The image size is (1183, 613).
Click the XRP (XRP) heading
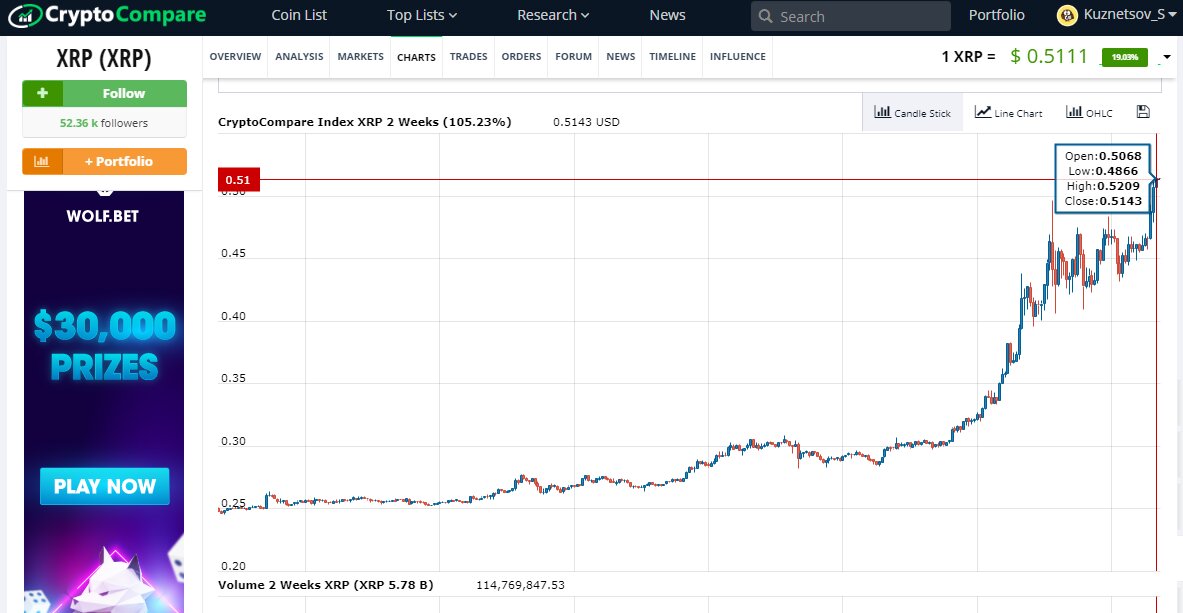pyautogui.click(x=104, y=57)
